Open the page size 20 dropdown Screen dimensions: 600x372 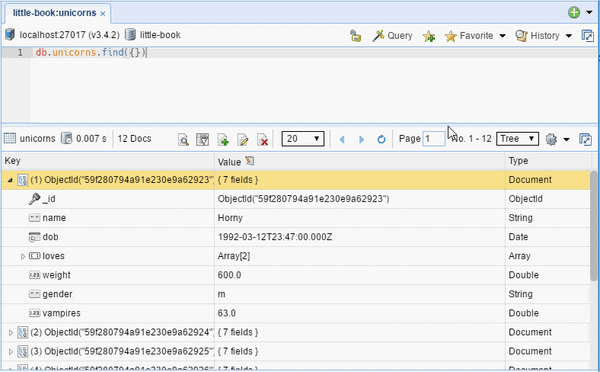(303, 139)
